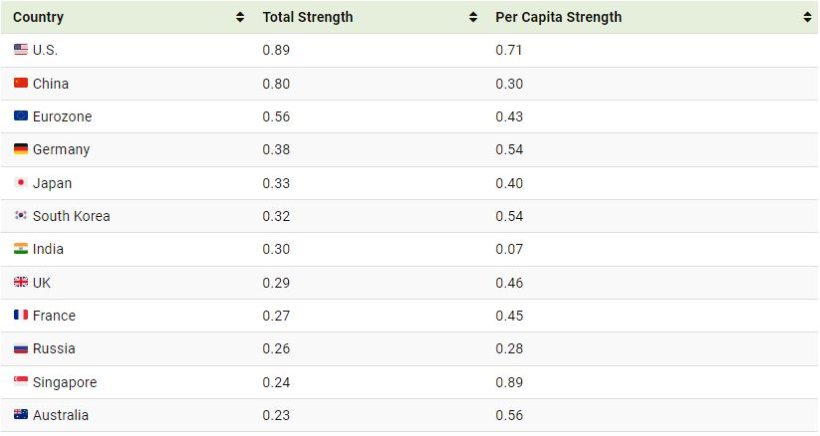The width and height of the screenshot is (820, 436).
Task: Click the U.S. flag icon
Action: pos(21,50)
